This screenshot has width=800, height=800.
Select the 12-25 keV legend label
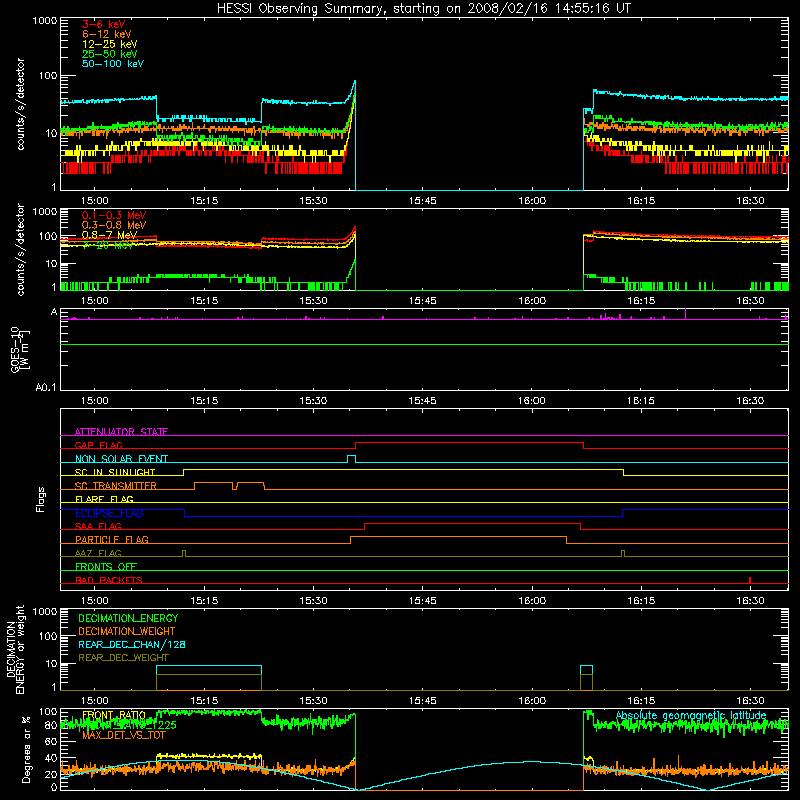(109, 44)
